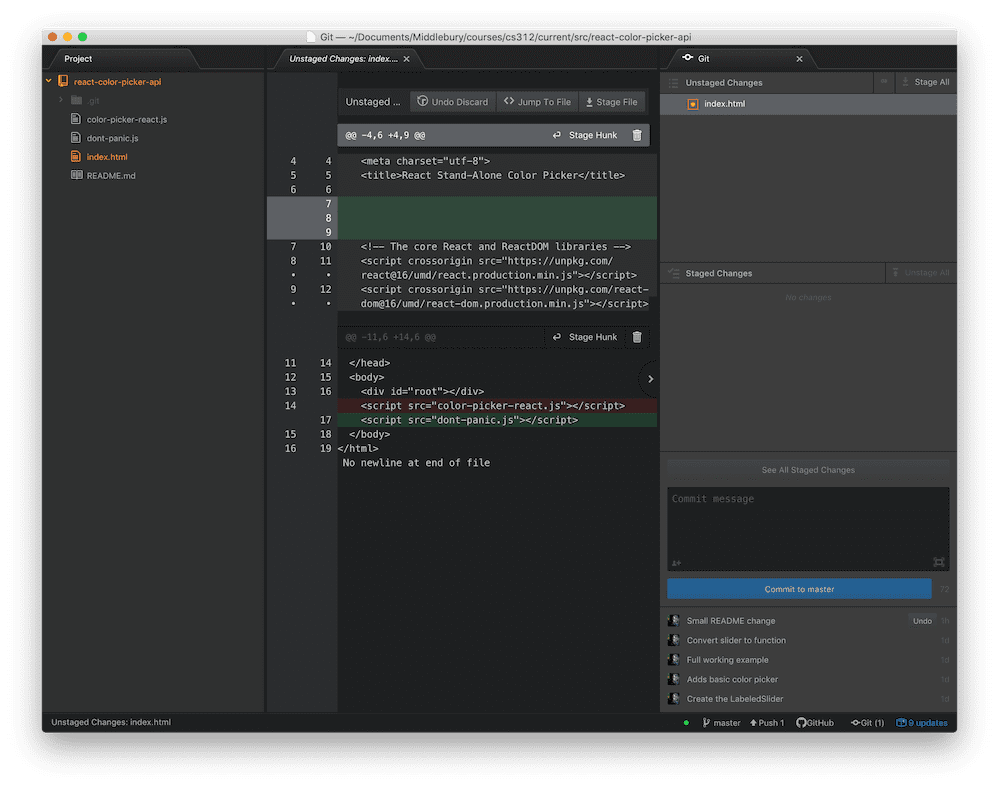Click Stage Hunk for the -11,6 +14,6 hunk
999x788 pixels.
click(x=585, y=337)
